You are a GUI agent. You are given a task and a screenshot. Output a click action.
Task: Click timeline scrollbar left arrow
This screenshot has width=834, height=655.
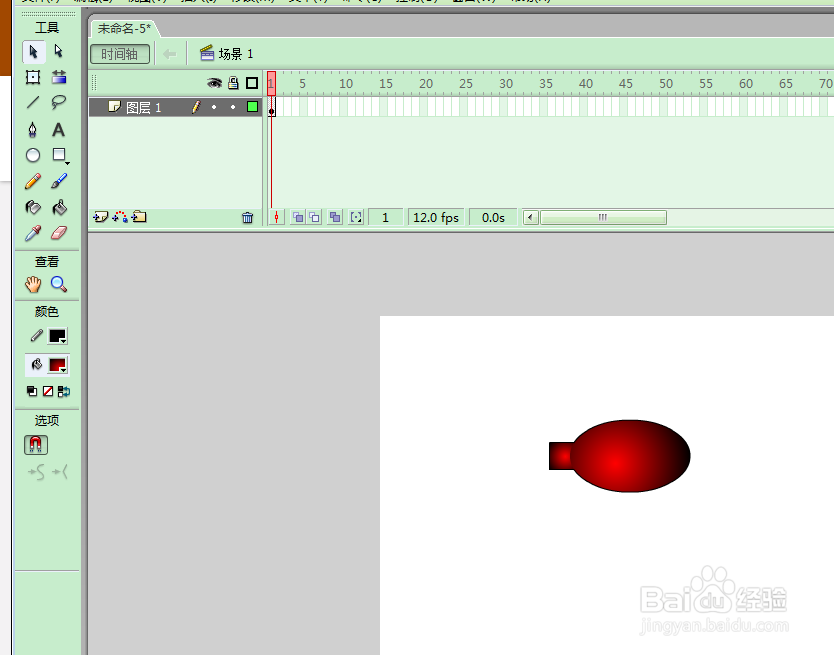(530, 217)
